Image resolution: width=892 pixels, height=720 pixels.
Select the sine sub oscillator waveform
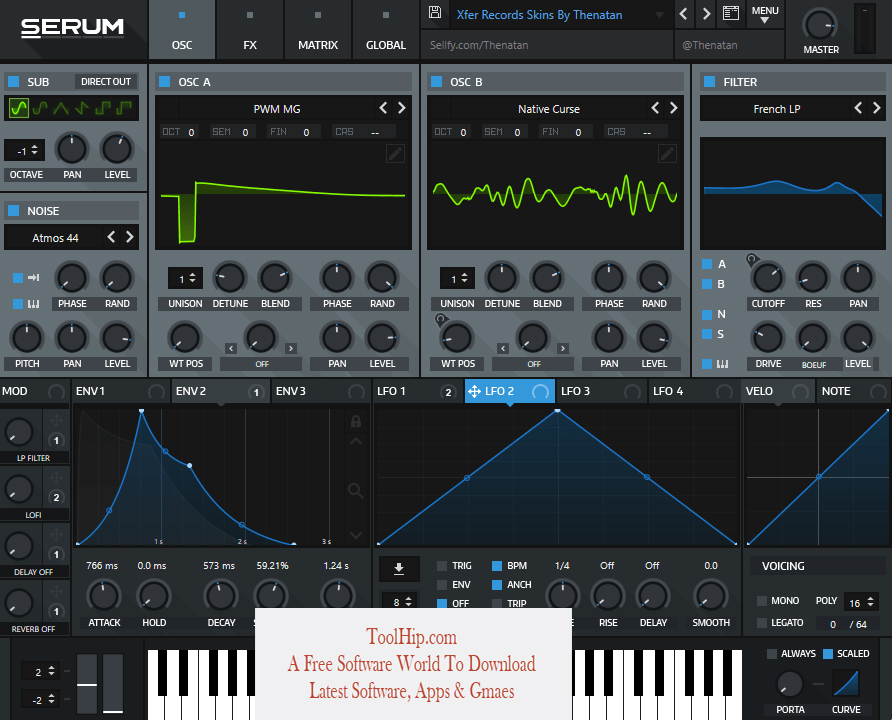[x=19, y=107]
